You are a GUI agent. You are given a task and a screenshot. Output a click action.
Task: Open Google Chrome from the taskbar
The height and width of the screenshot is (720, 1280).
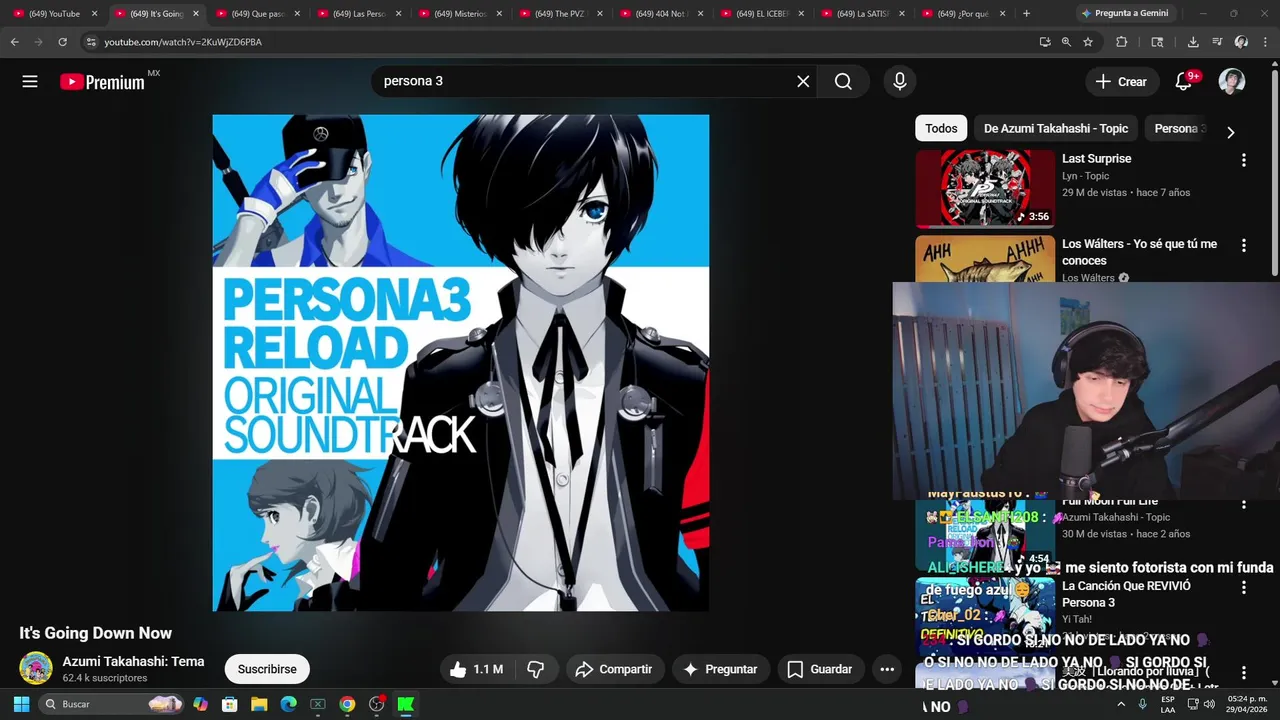347,704
